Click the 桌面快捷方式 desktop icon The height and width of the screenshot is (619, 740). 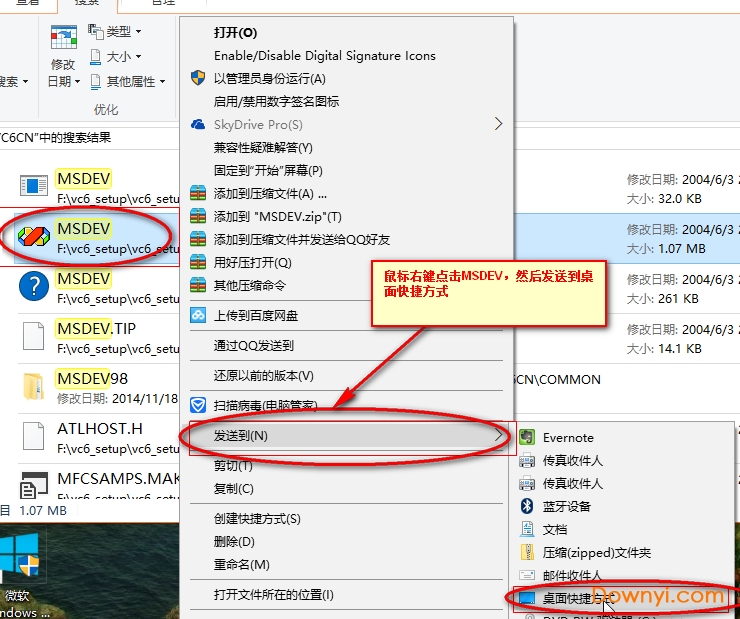(x=527, y=598)
